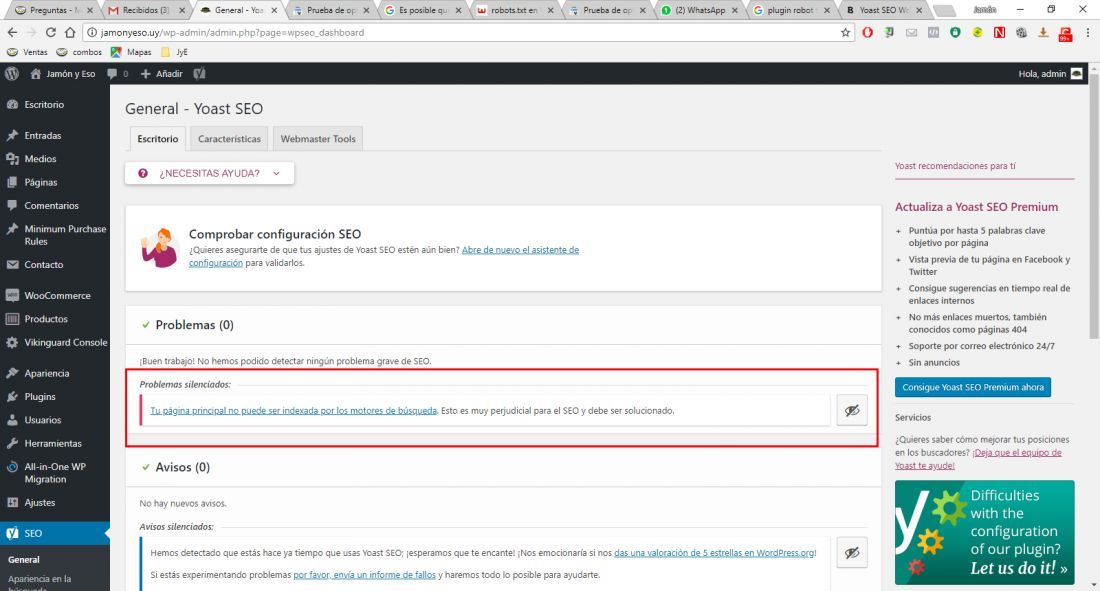Click Consigue Yoast SEO Premium ahora button
The width and height of the screenshot is (1100, 591).
pos(972,387)
